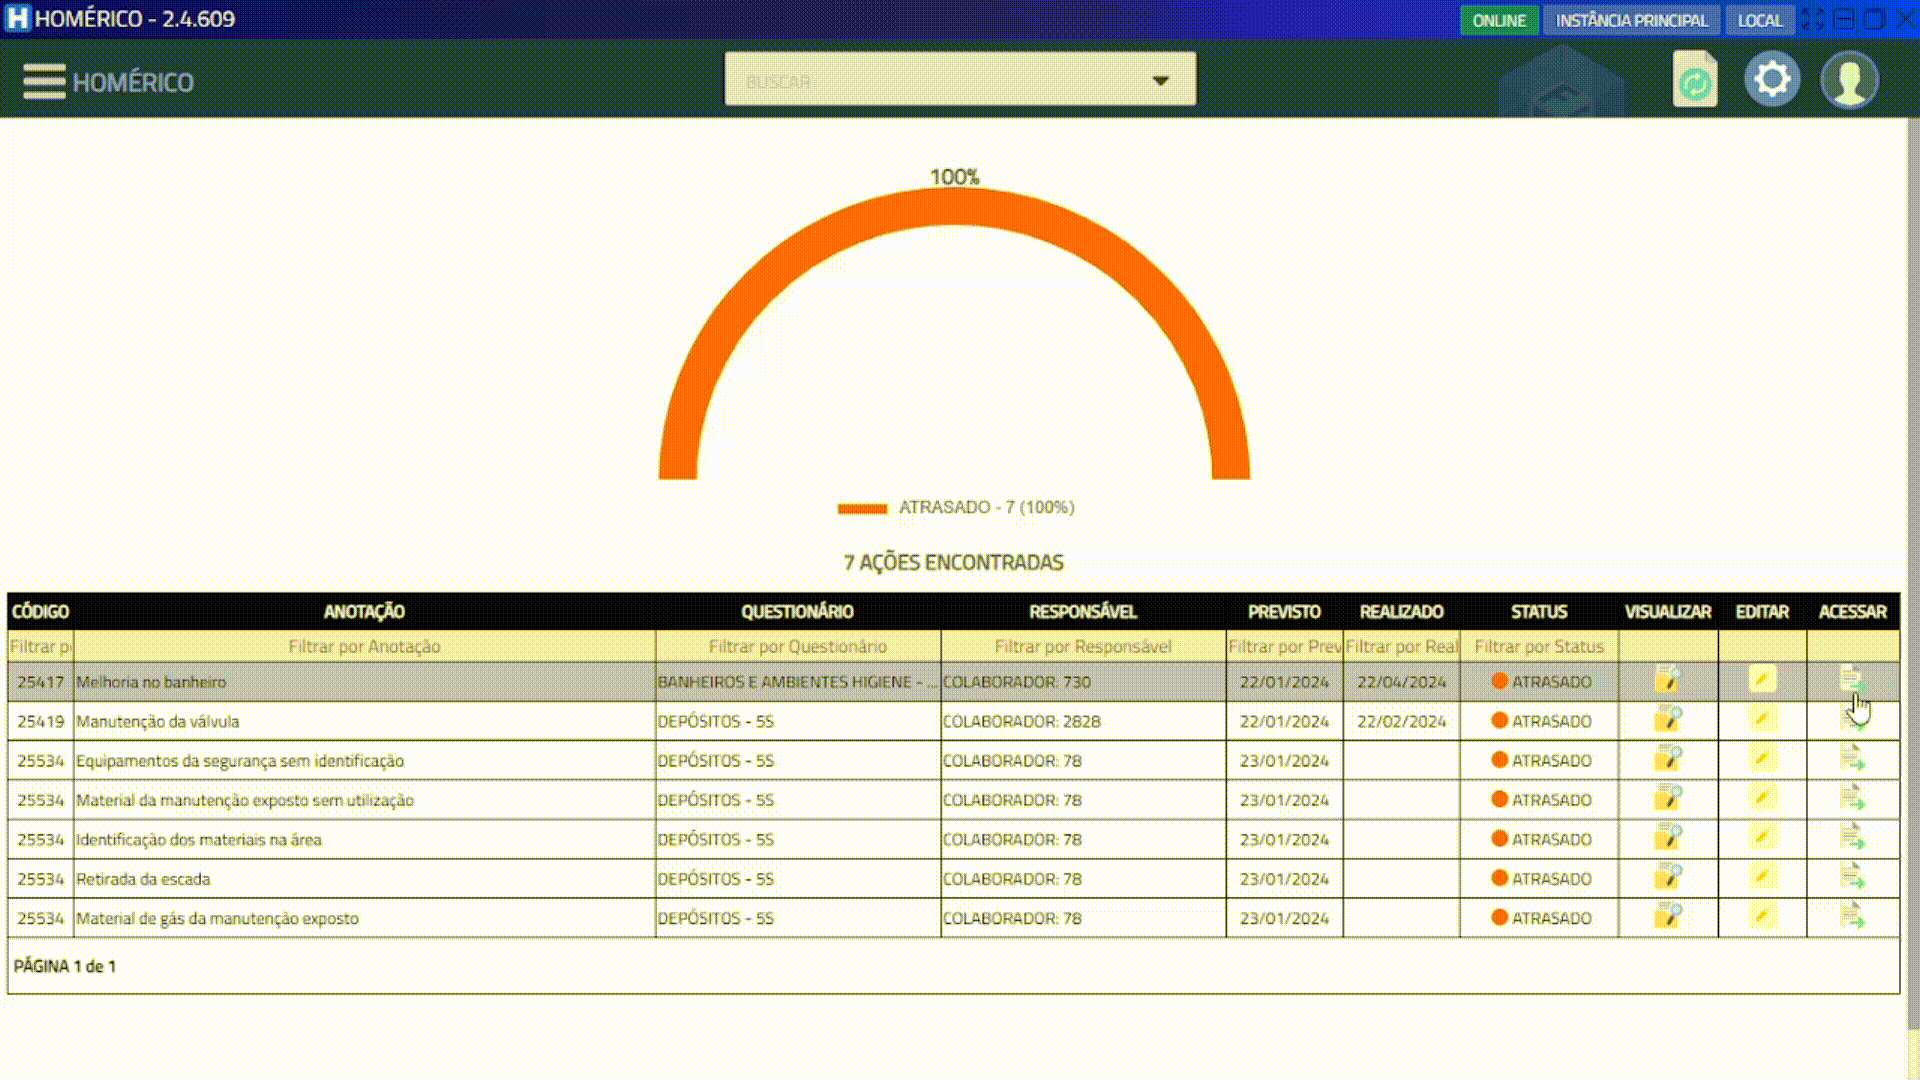Sort by the PREVISTO column header
Screen dimensions: 1920x1080
coord(1284,611)
